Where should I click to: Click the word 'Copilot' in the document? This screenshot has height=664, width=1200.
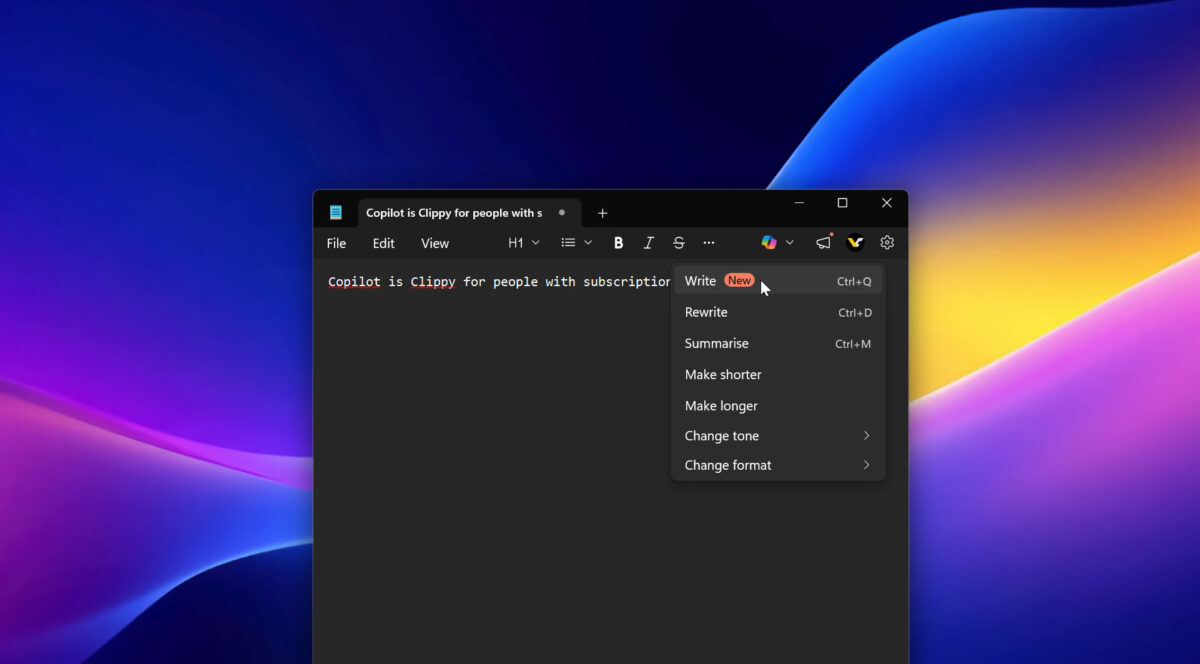pos(355,282)
